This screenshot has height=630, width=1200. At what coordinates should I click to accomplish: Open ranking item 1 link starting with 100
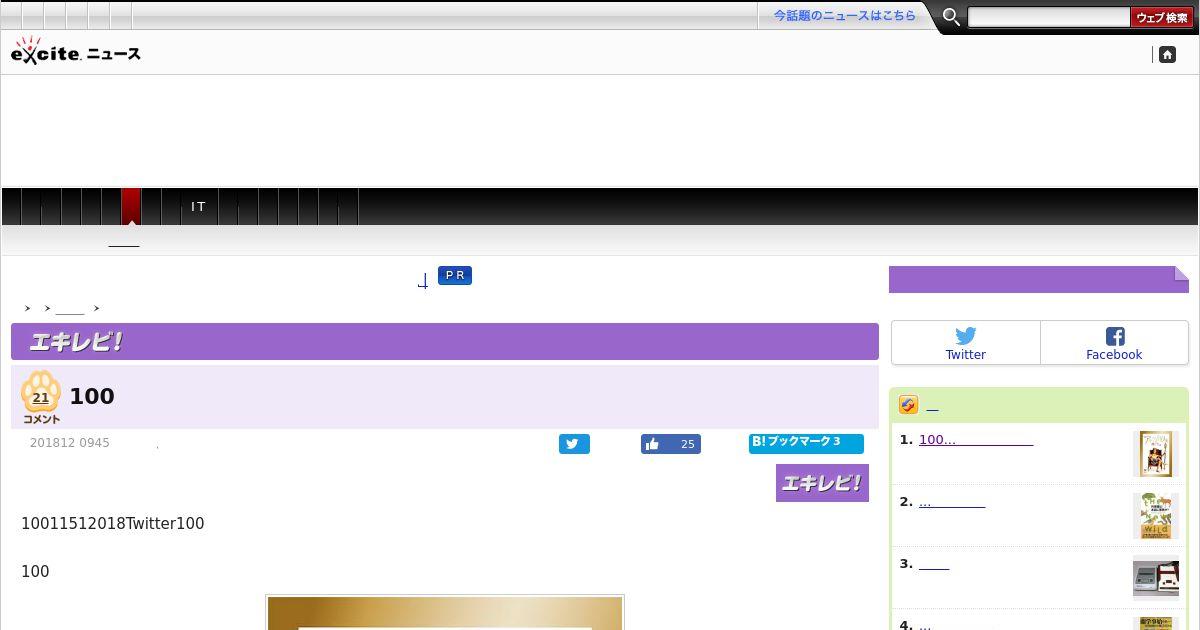tap(976, 439)
